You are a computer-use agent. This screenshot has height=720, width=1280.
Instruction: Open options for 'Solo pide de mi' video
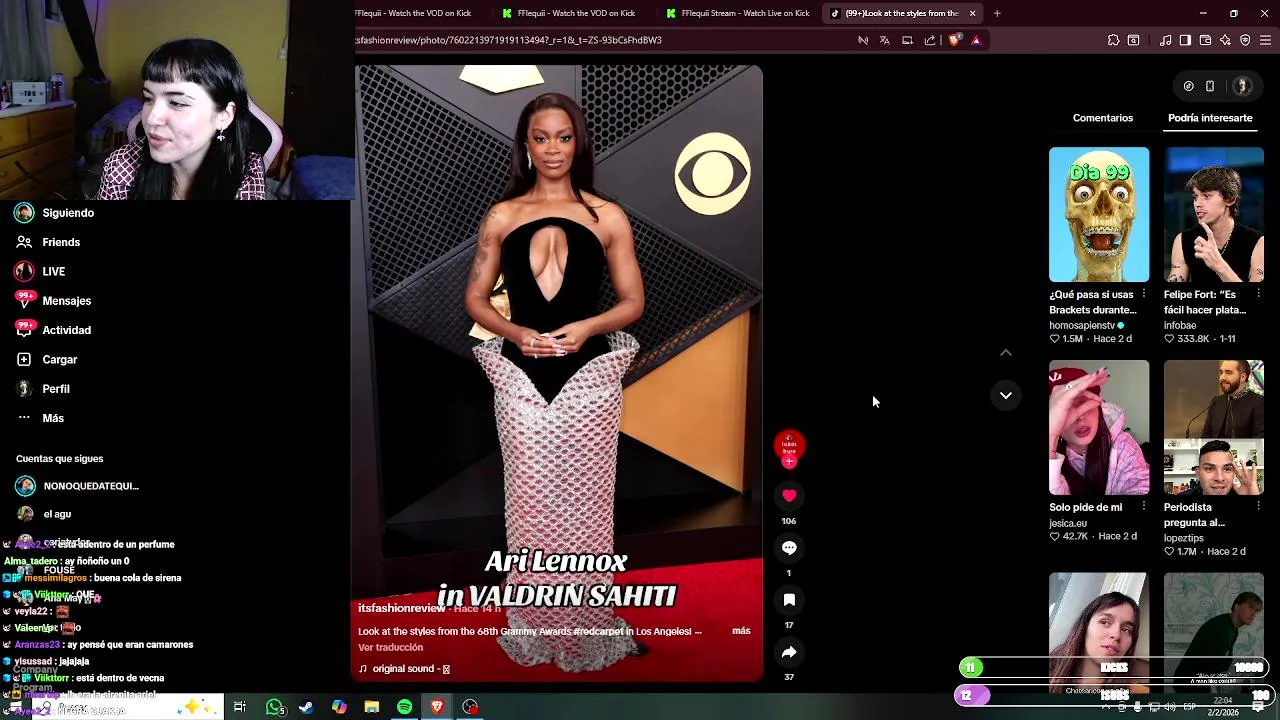[x=1143, y=507]
